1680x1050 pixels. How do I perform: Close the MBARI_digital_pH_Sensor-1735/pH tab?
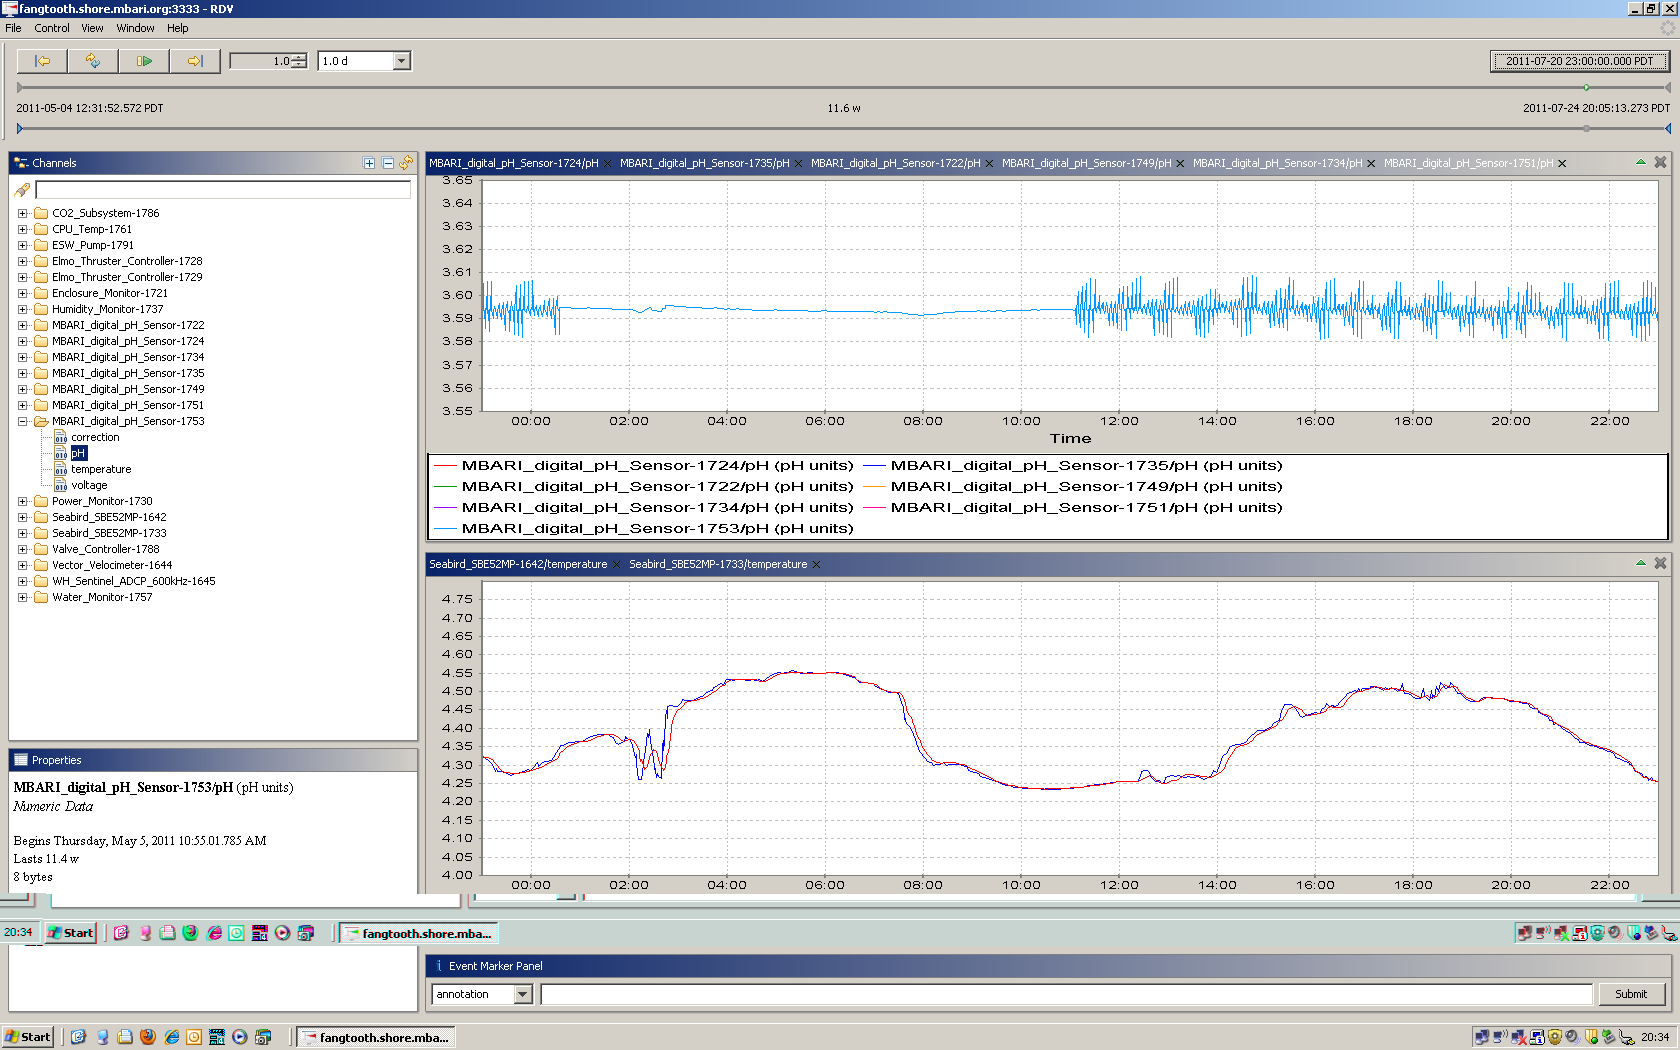pos(798,164)
